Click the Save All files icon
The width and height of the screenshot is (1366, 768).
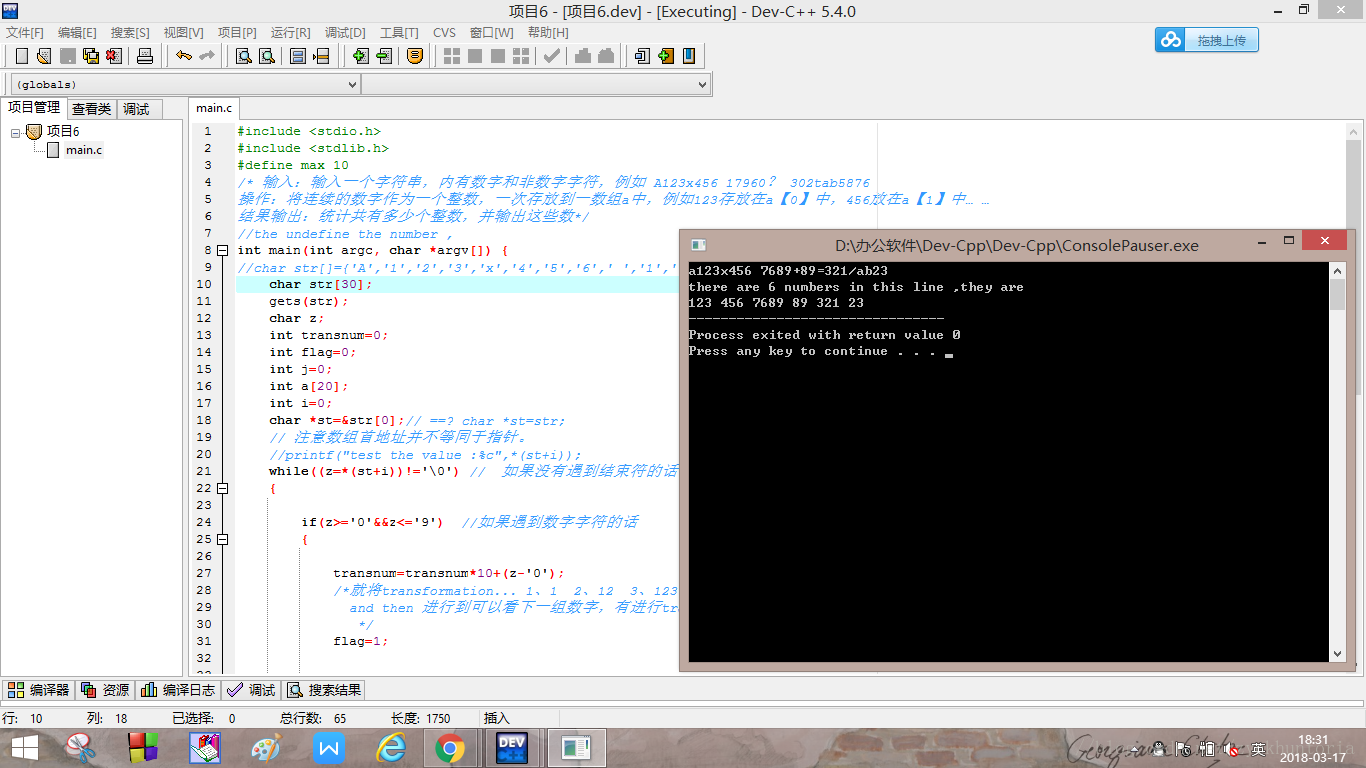tap(91, 56)
